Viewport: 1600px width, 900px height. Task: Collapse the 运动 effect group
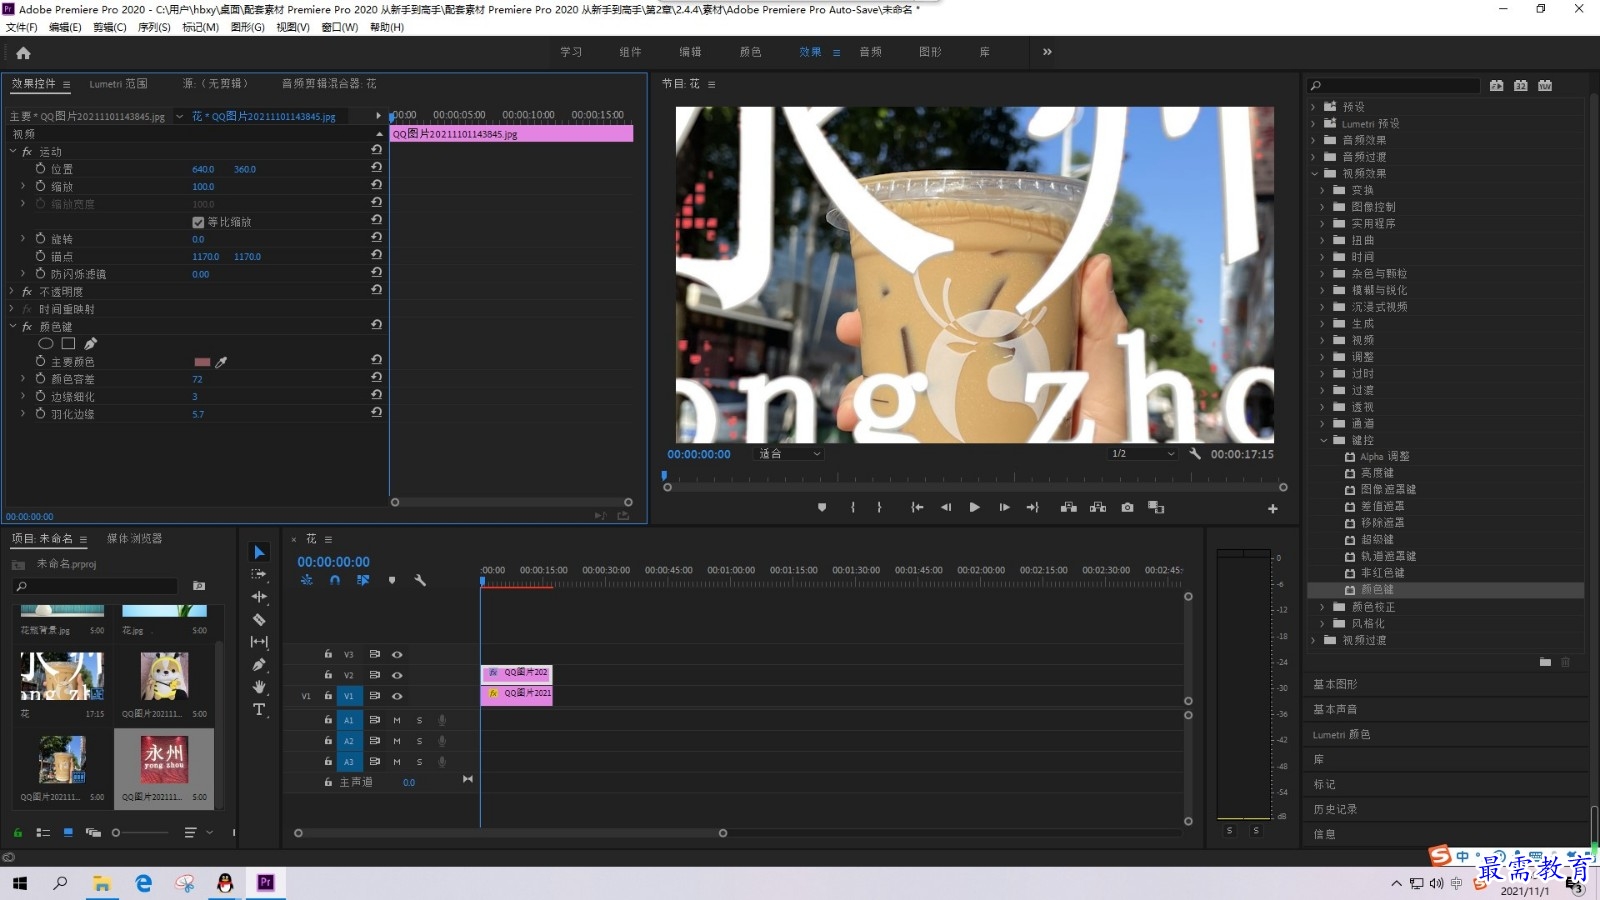tap(13, 152)
